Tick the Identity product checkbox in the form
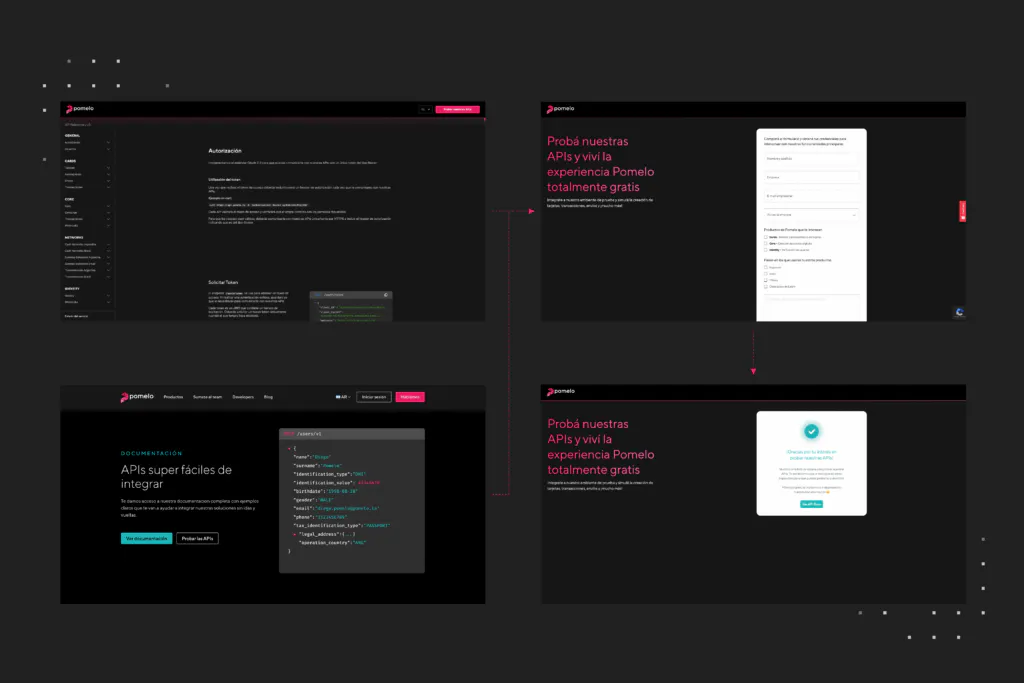Viewport: 1024px width, 683px height. pos(765,250)
